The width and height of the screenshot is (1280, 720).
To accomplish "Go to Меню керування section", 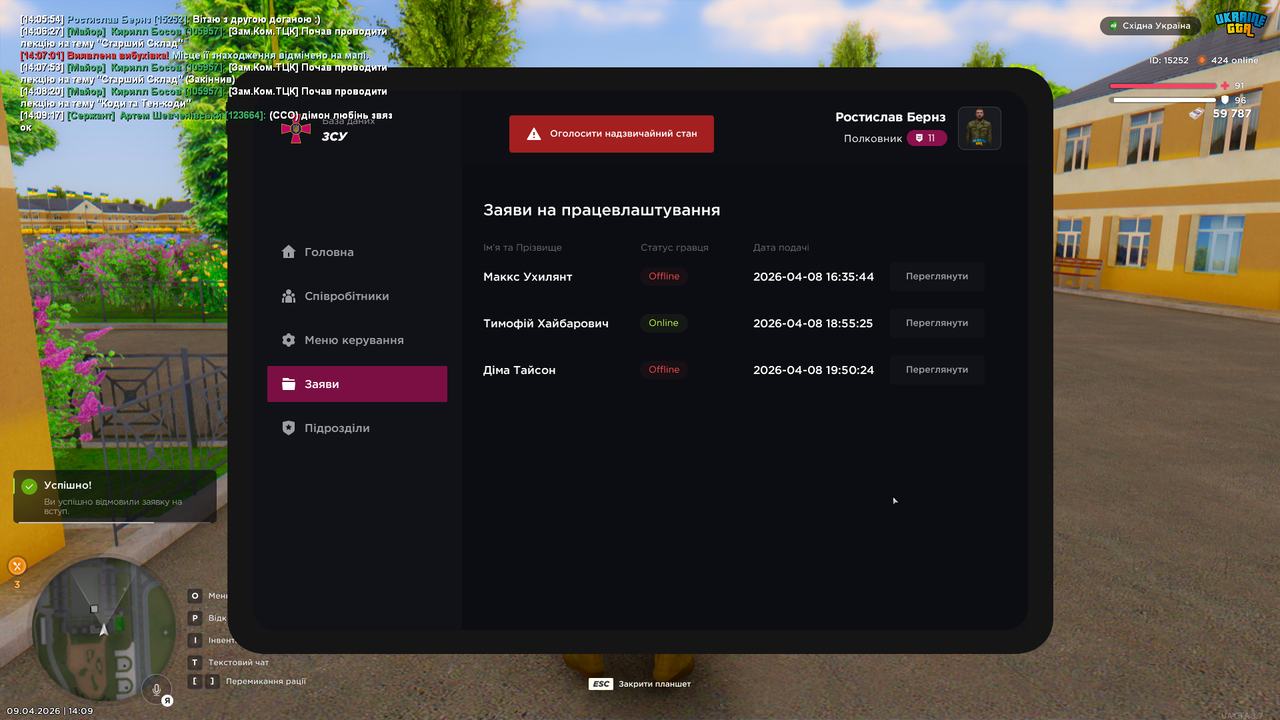I will click(x=357, y=340).
